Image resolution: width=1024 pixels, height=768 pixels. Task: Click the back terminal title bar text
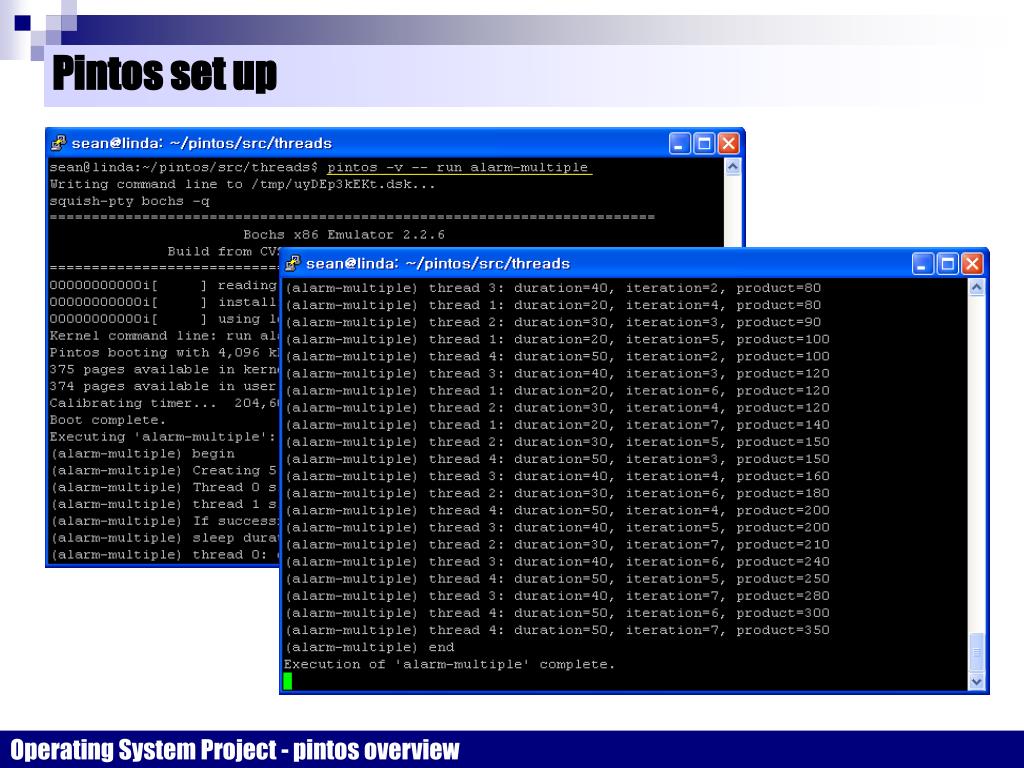click(201, 143)
